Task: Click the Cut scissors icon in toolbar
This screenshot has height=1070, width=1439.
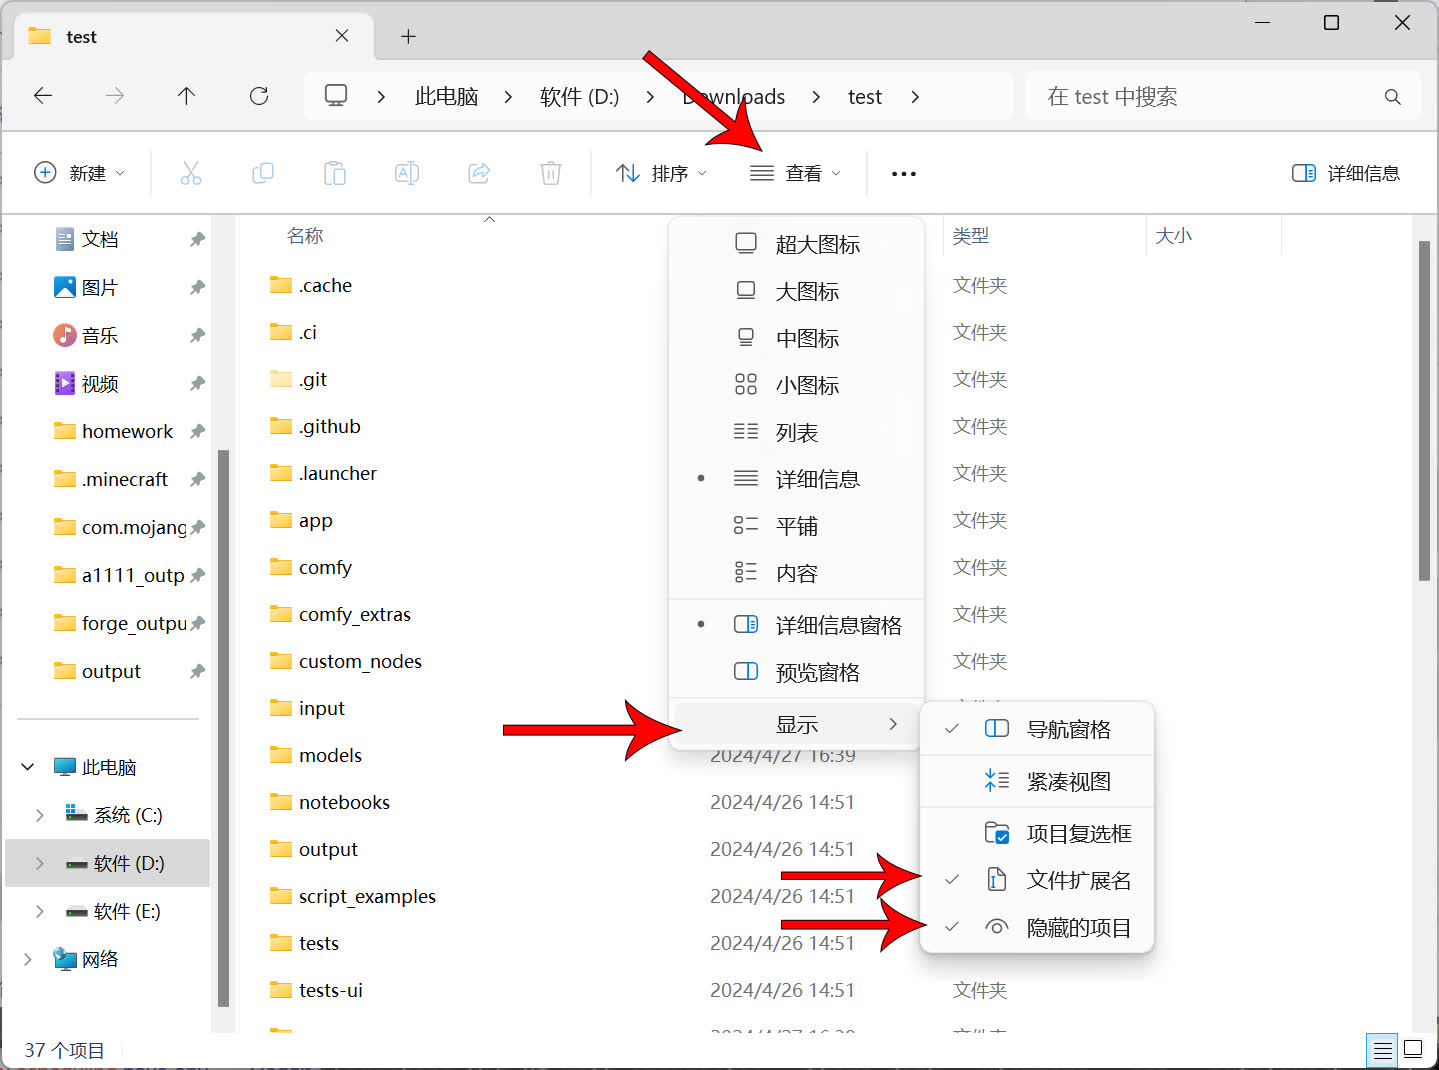Action: pyautogui.click(x=190, y=173)
